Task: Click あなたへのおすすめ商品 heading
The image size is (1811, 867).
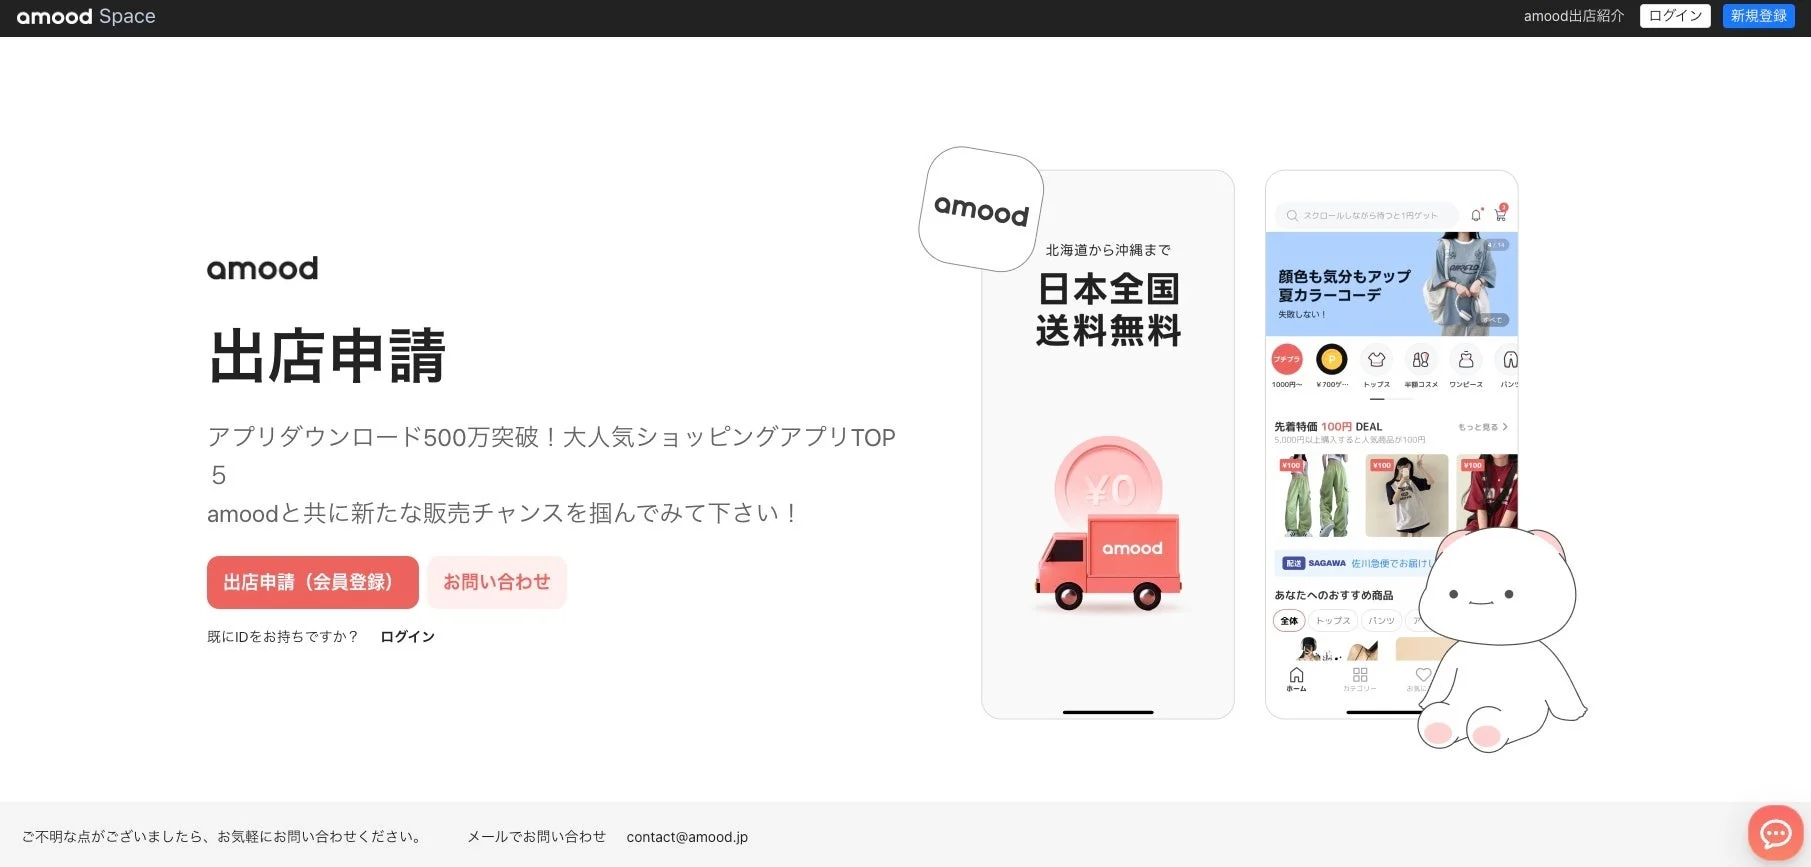Action: [x=1333, y=595]
